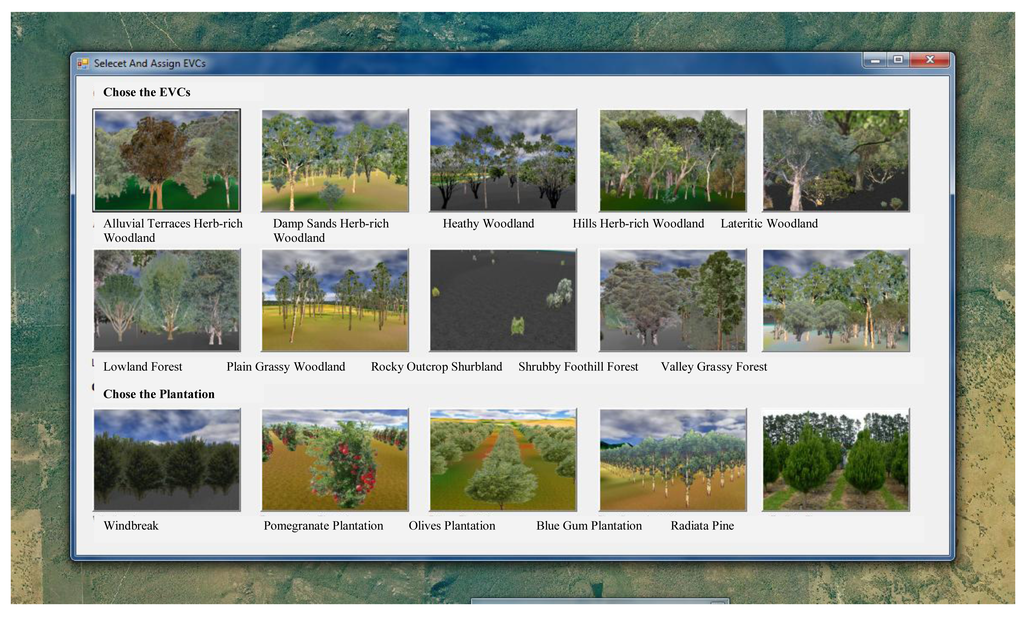Click the 'Valley Grassy Forest' label
The image size is (1024, 617).
(714, 367)
